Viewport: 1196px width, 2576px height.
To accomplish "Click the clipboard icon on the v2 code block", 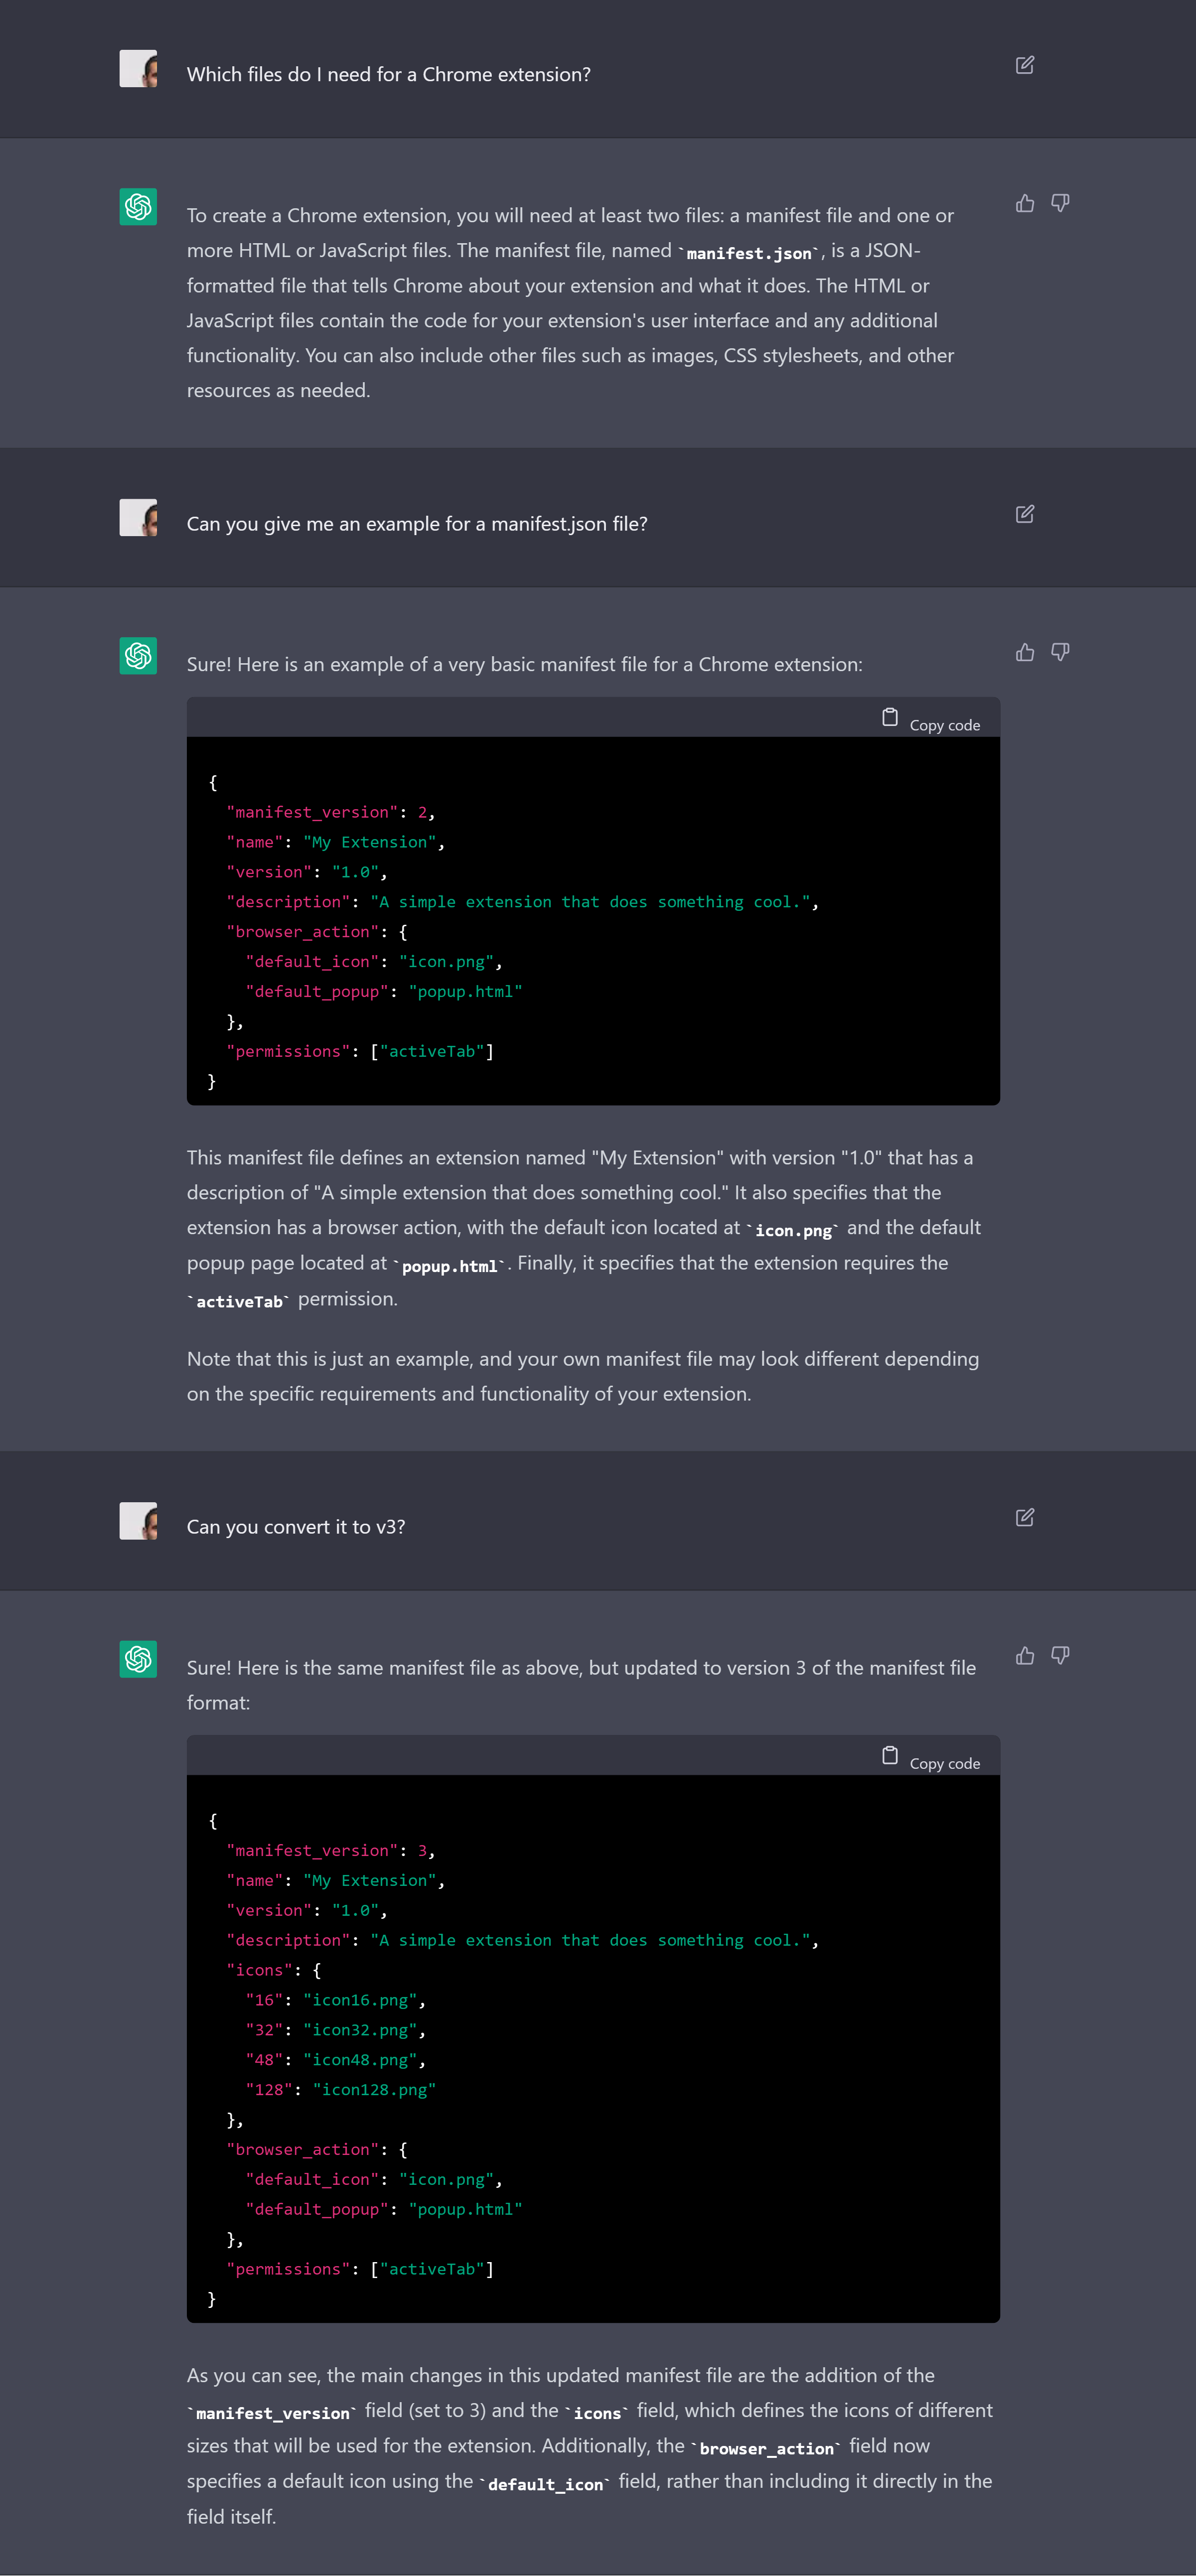I will [889, 717].
